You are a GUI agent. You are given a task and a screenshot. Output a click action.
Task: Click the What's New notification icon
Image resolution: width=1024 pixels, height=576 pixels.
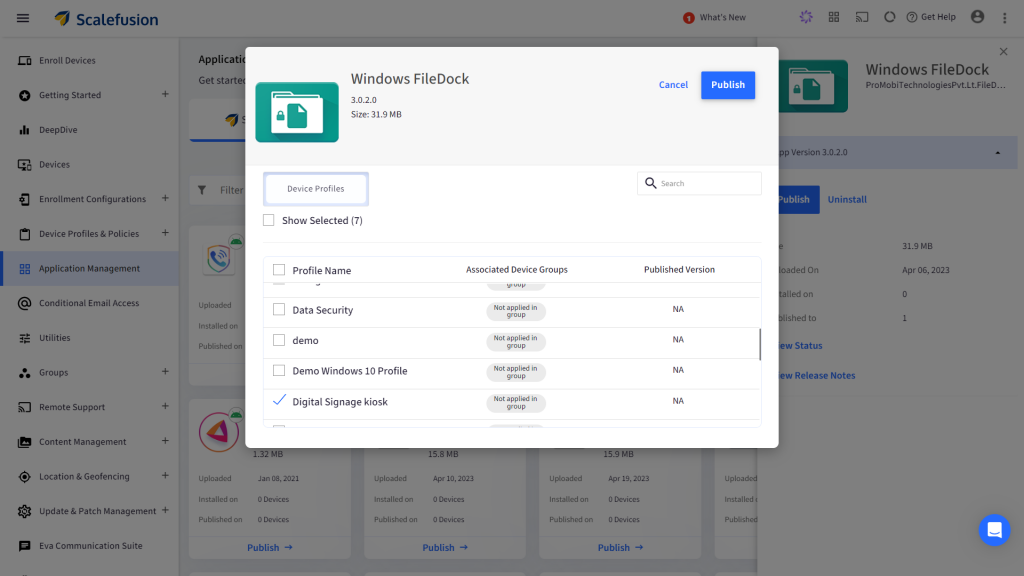[x=688, y=18]
